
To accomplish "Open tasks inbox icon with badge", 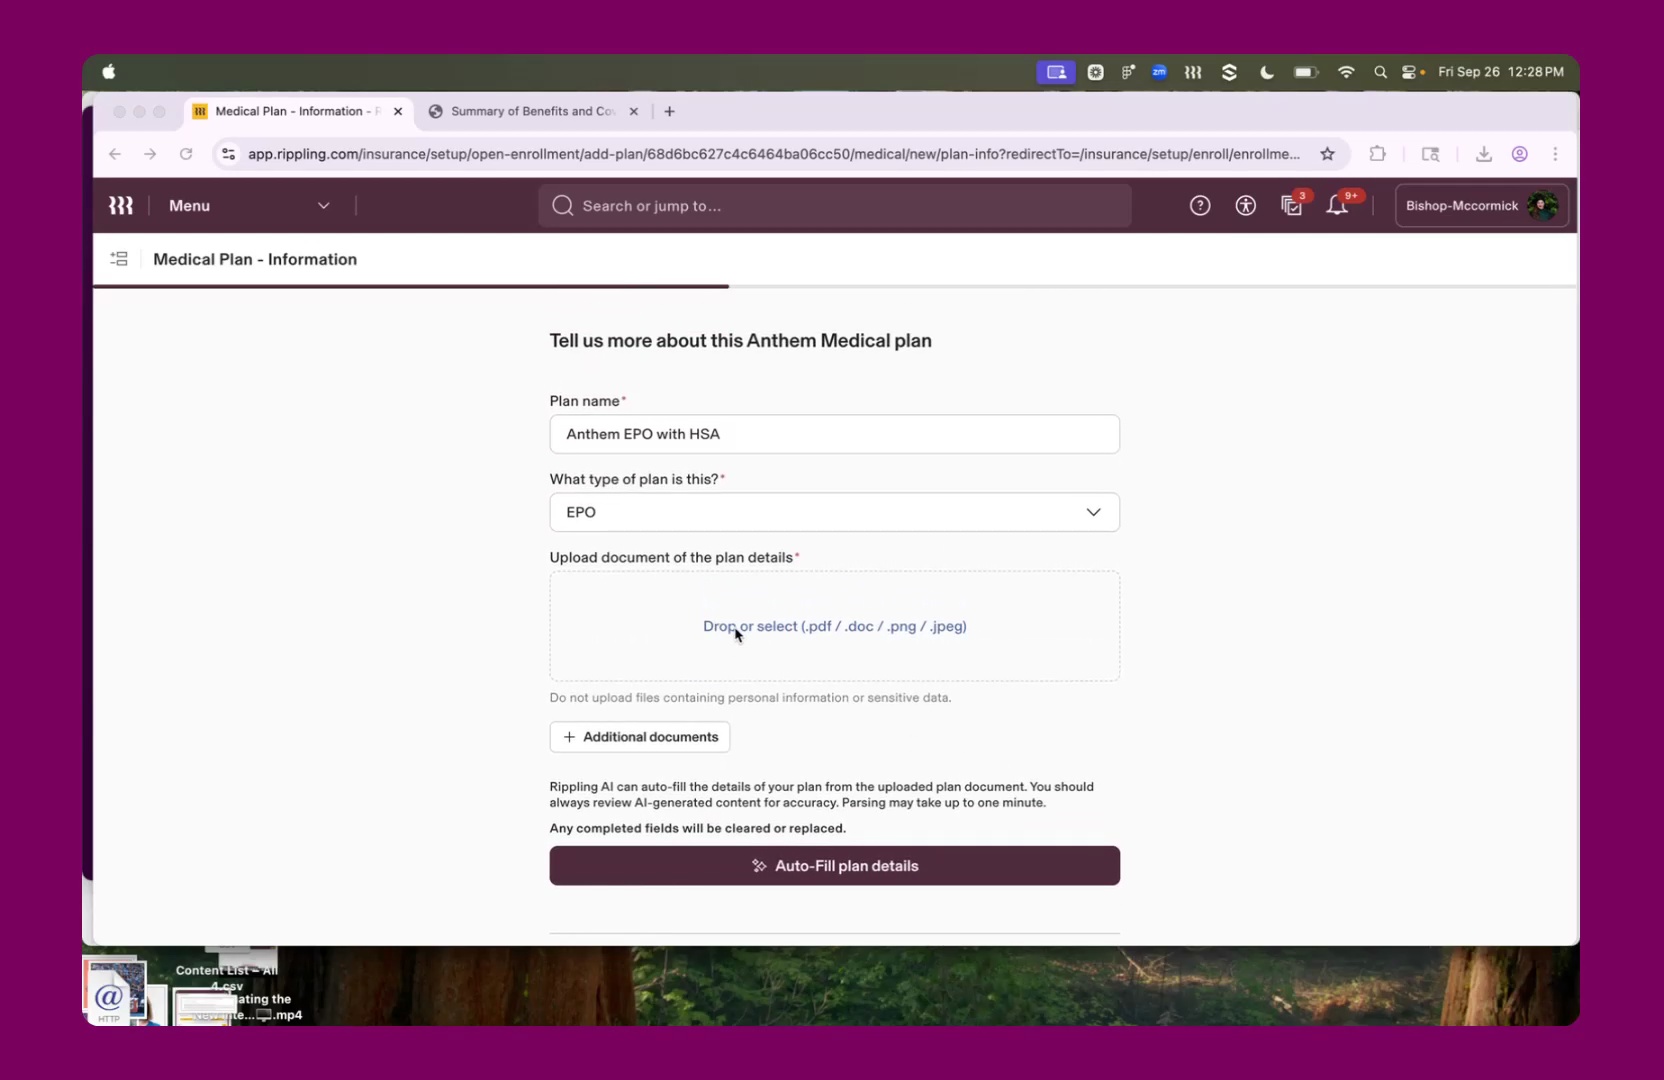I will [x=1292, y=205].
